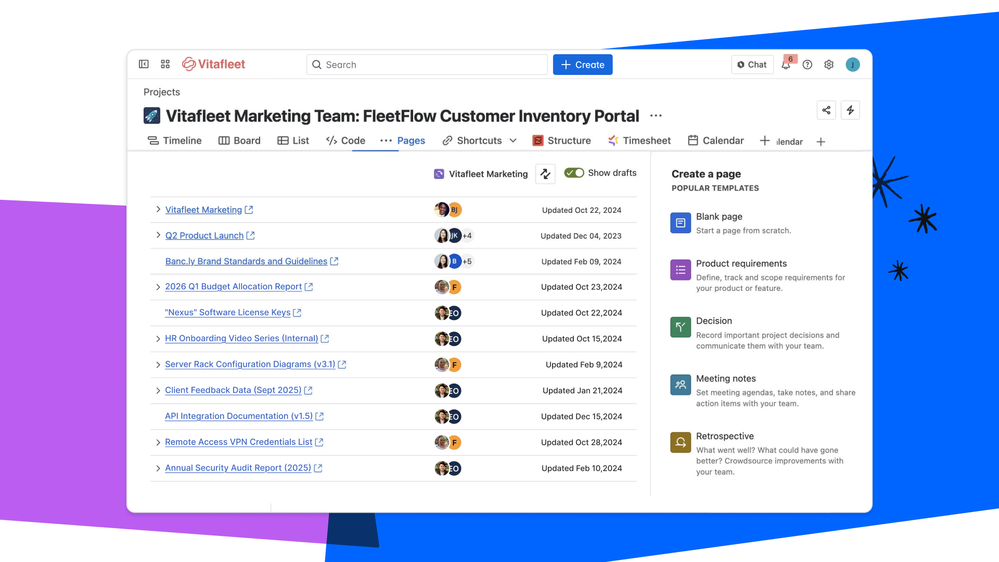Open external link icon for HR Onboarding Video Series

[x=325, y=338]
